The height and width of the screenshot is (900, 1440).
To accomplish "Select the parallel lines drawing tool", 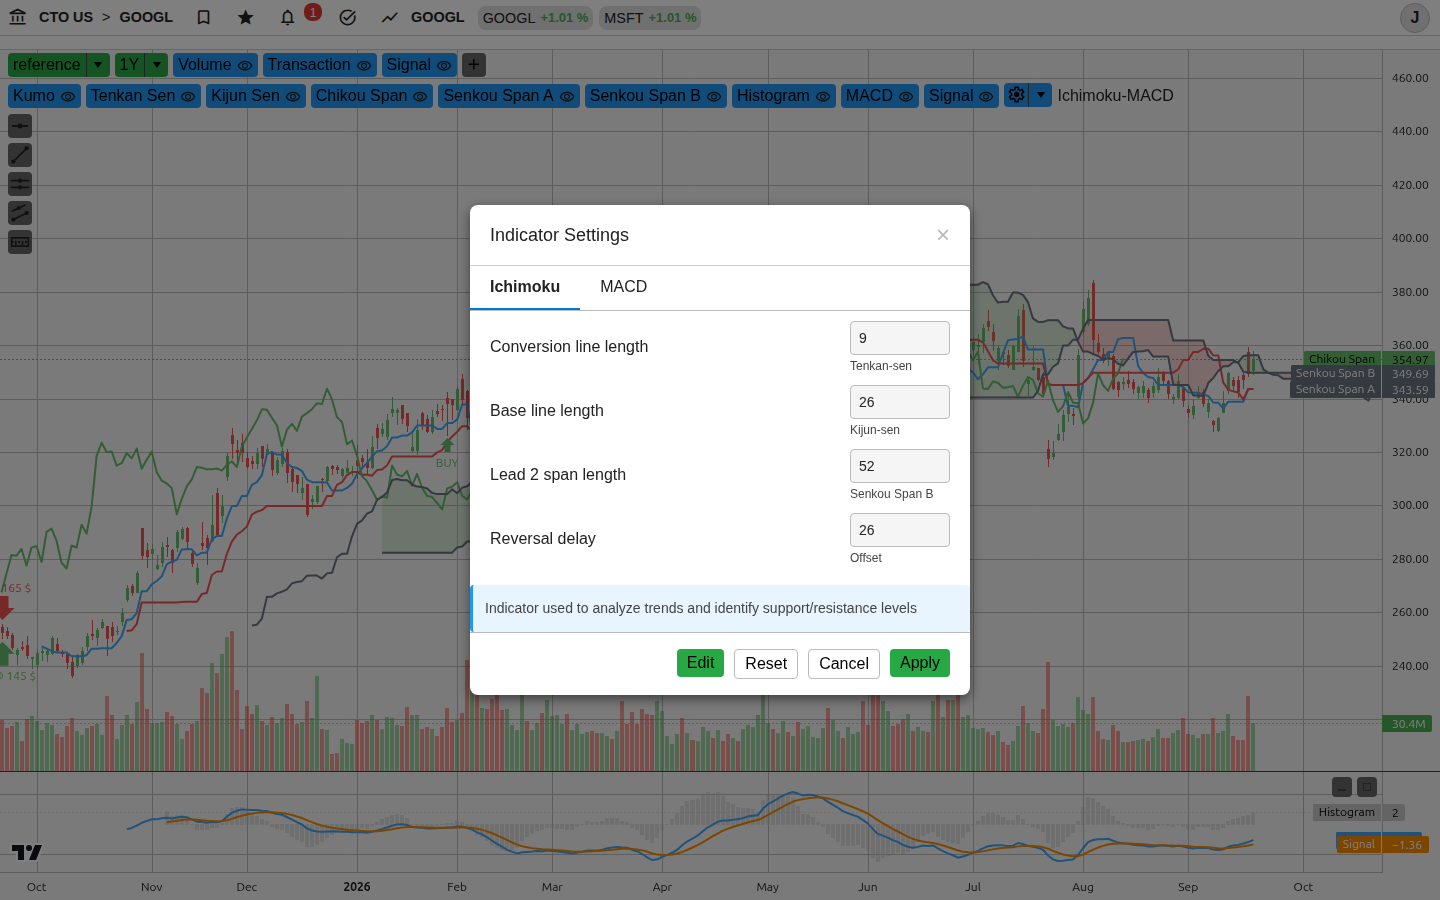I will (20, 184).
